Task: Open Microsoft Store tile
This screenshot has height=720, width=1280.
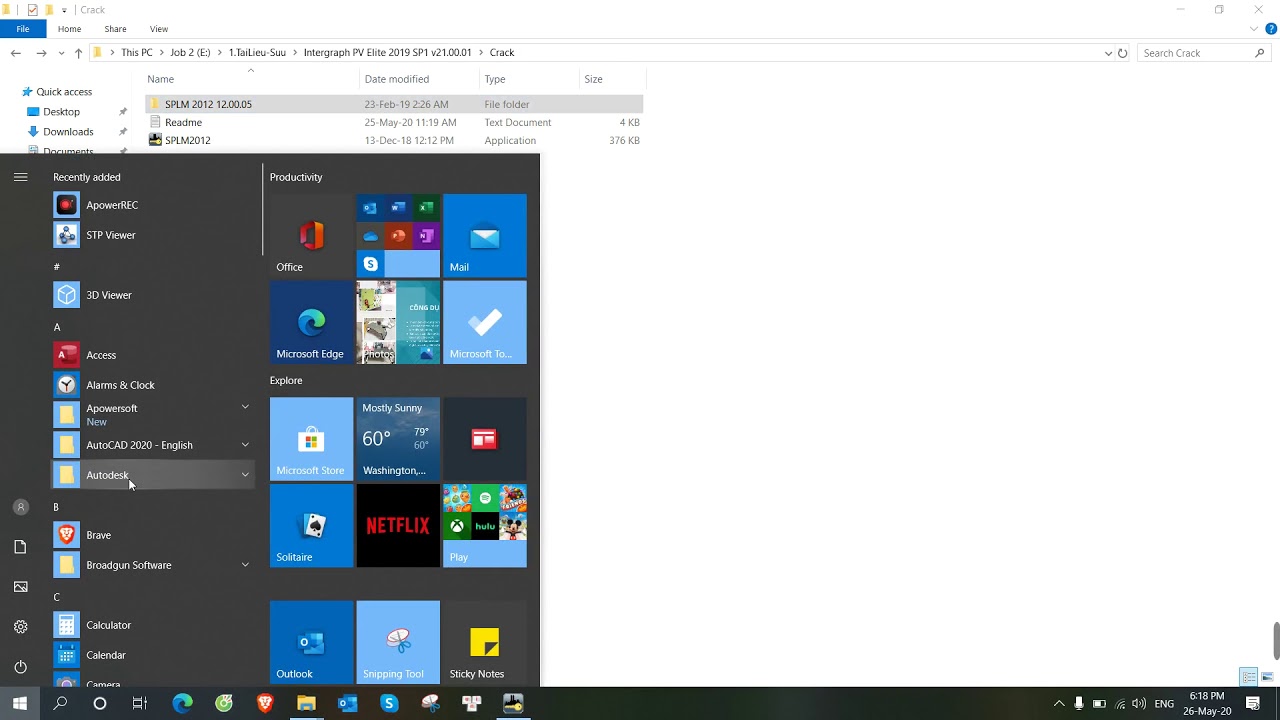Action: click(311, 439)
